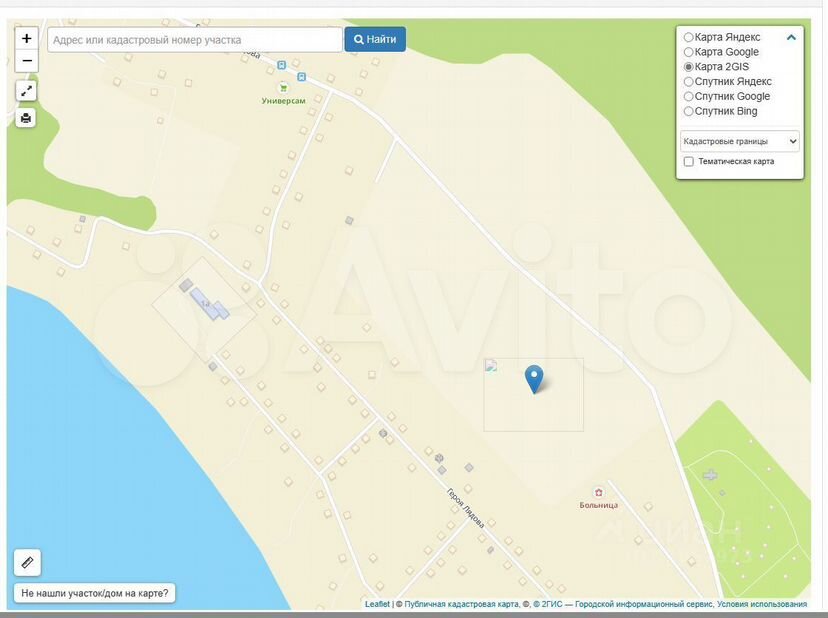
Task: Click the Универсам shop icon
Action: click(283, 88)
